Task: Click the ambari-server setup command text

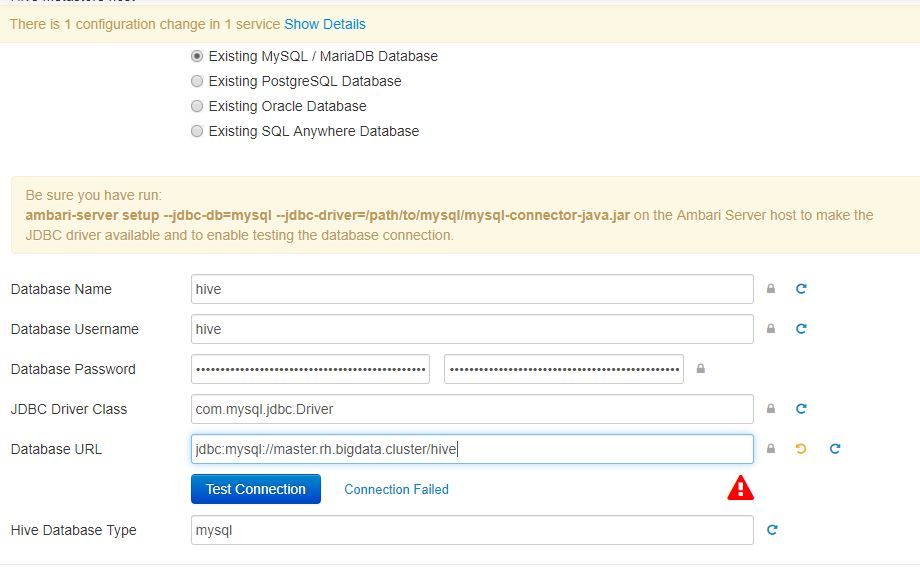Action: click(327, 215)
